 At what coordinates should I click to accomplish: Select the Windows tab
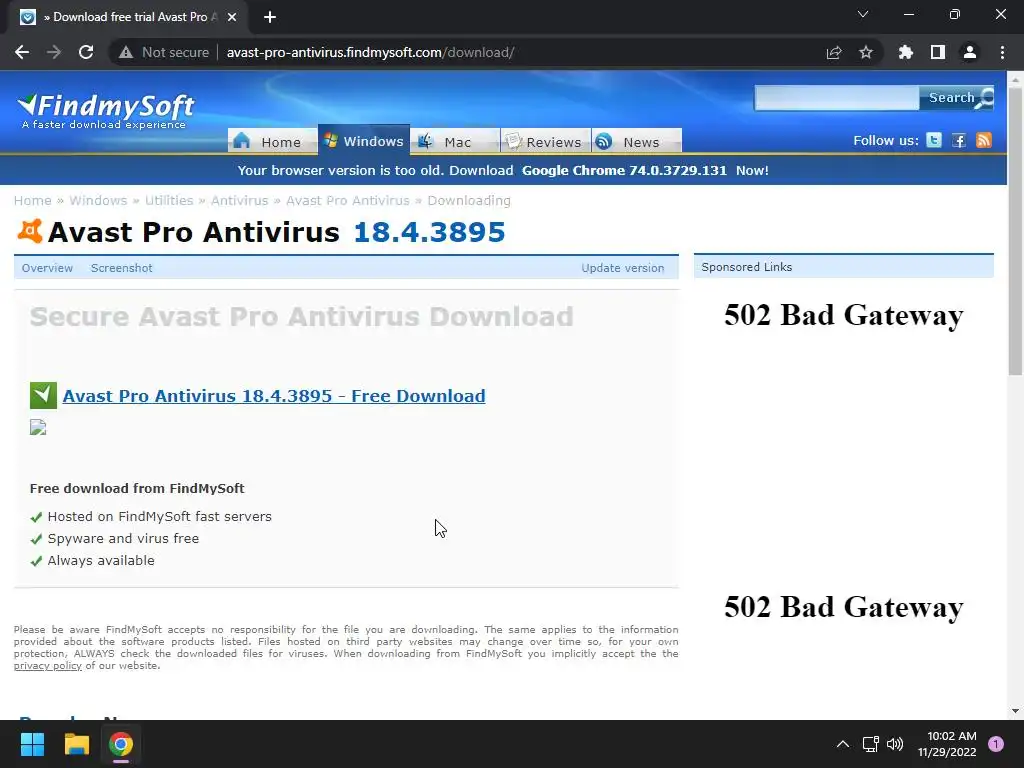point(364,140)
